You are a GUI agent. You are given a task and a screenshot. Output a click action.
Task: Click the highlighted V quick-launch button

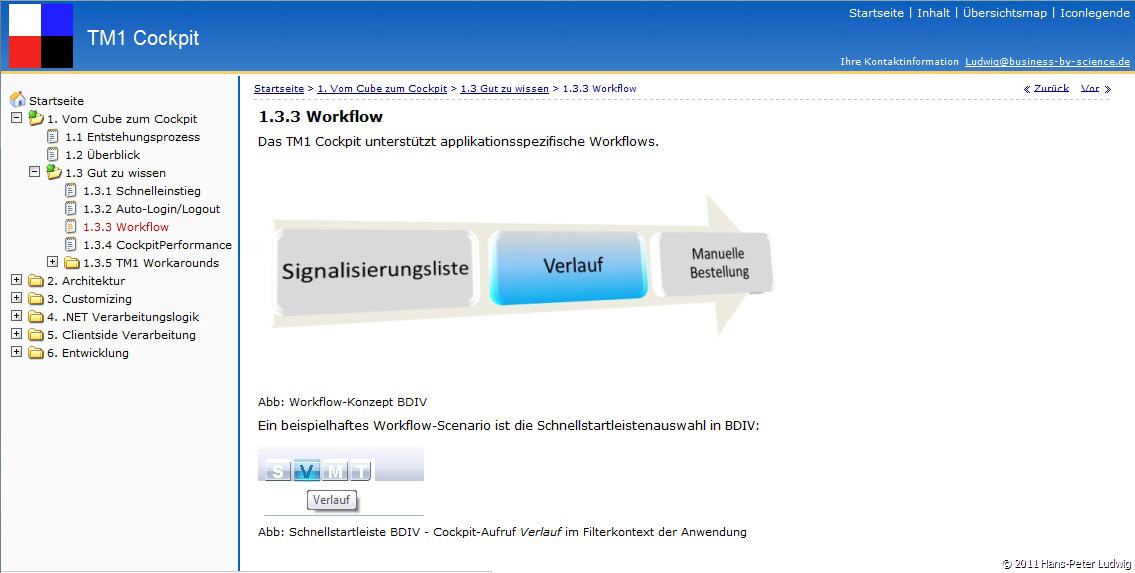pos(306,471)
